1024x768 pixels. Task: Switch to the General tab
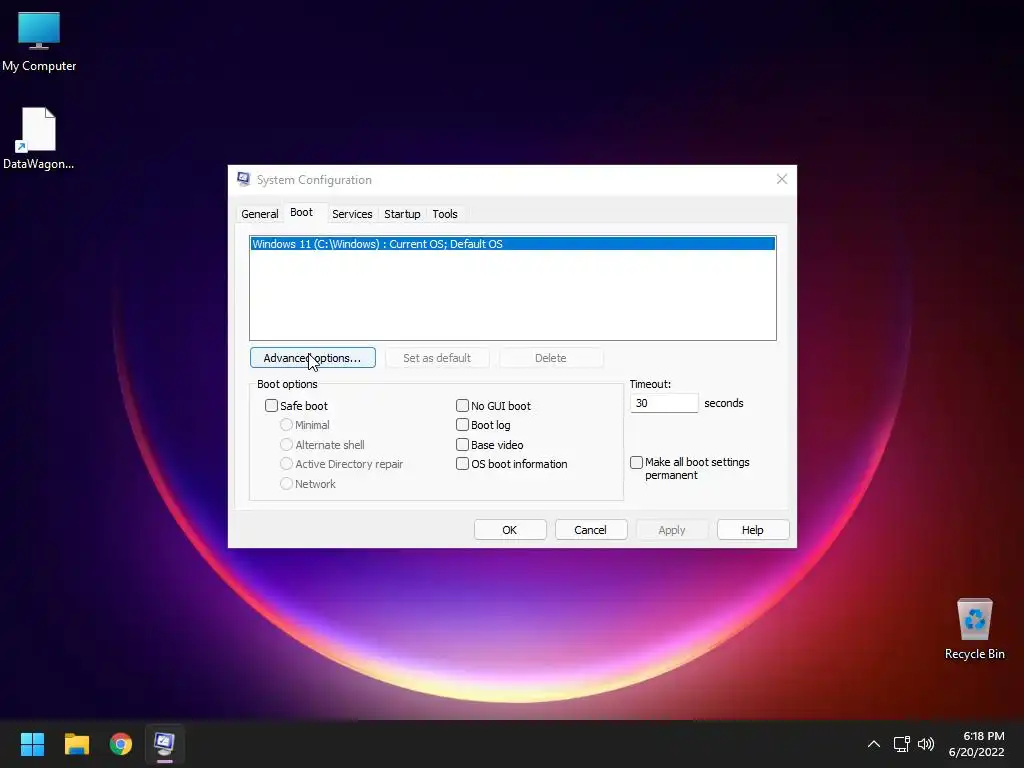point(259,214)
